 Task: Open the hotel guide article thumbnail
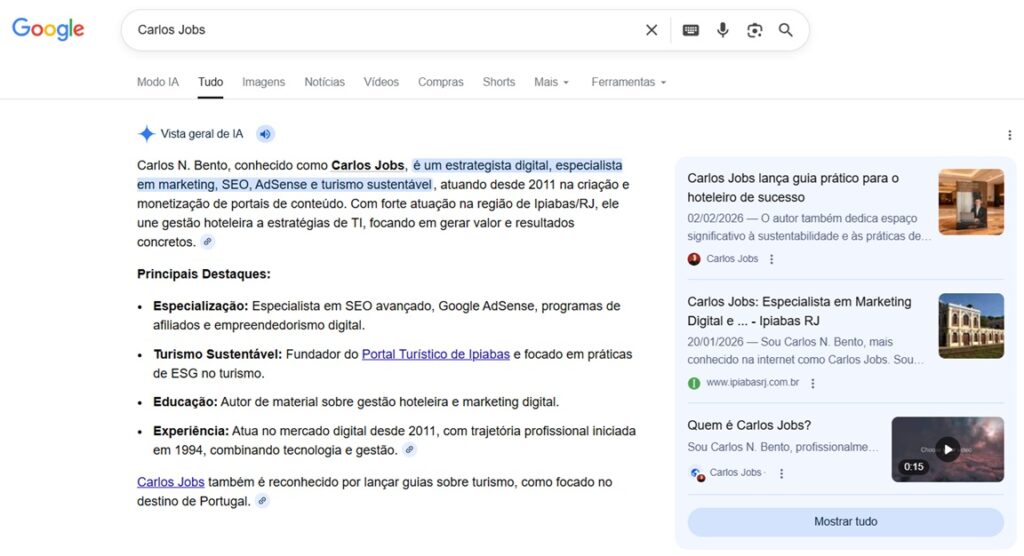pos(970,202)
